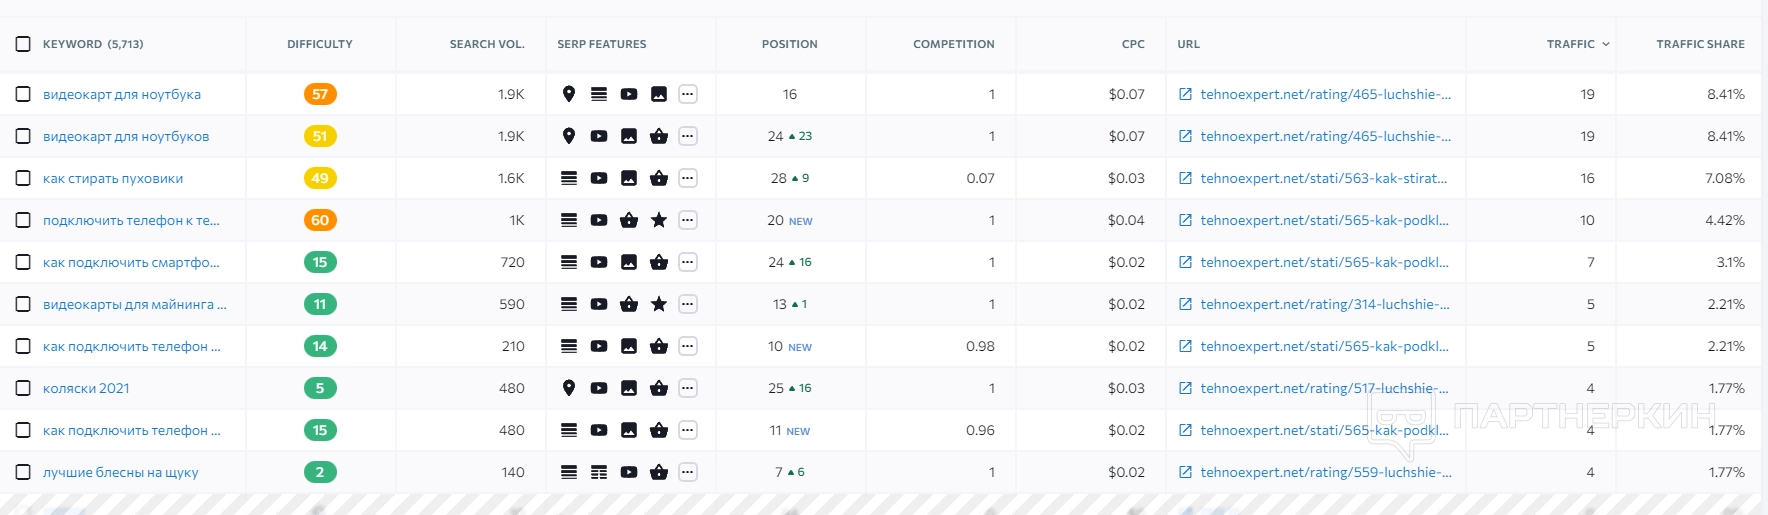Sort by the Search Vol. column header

487,44
